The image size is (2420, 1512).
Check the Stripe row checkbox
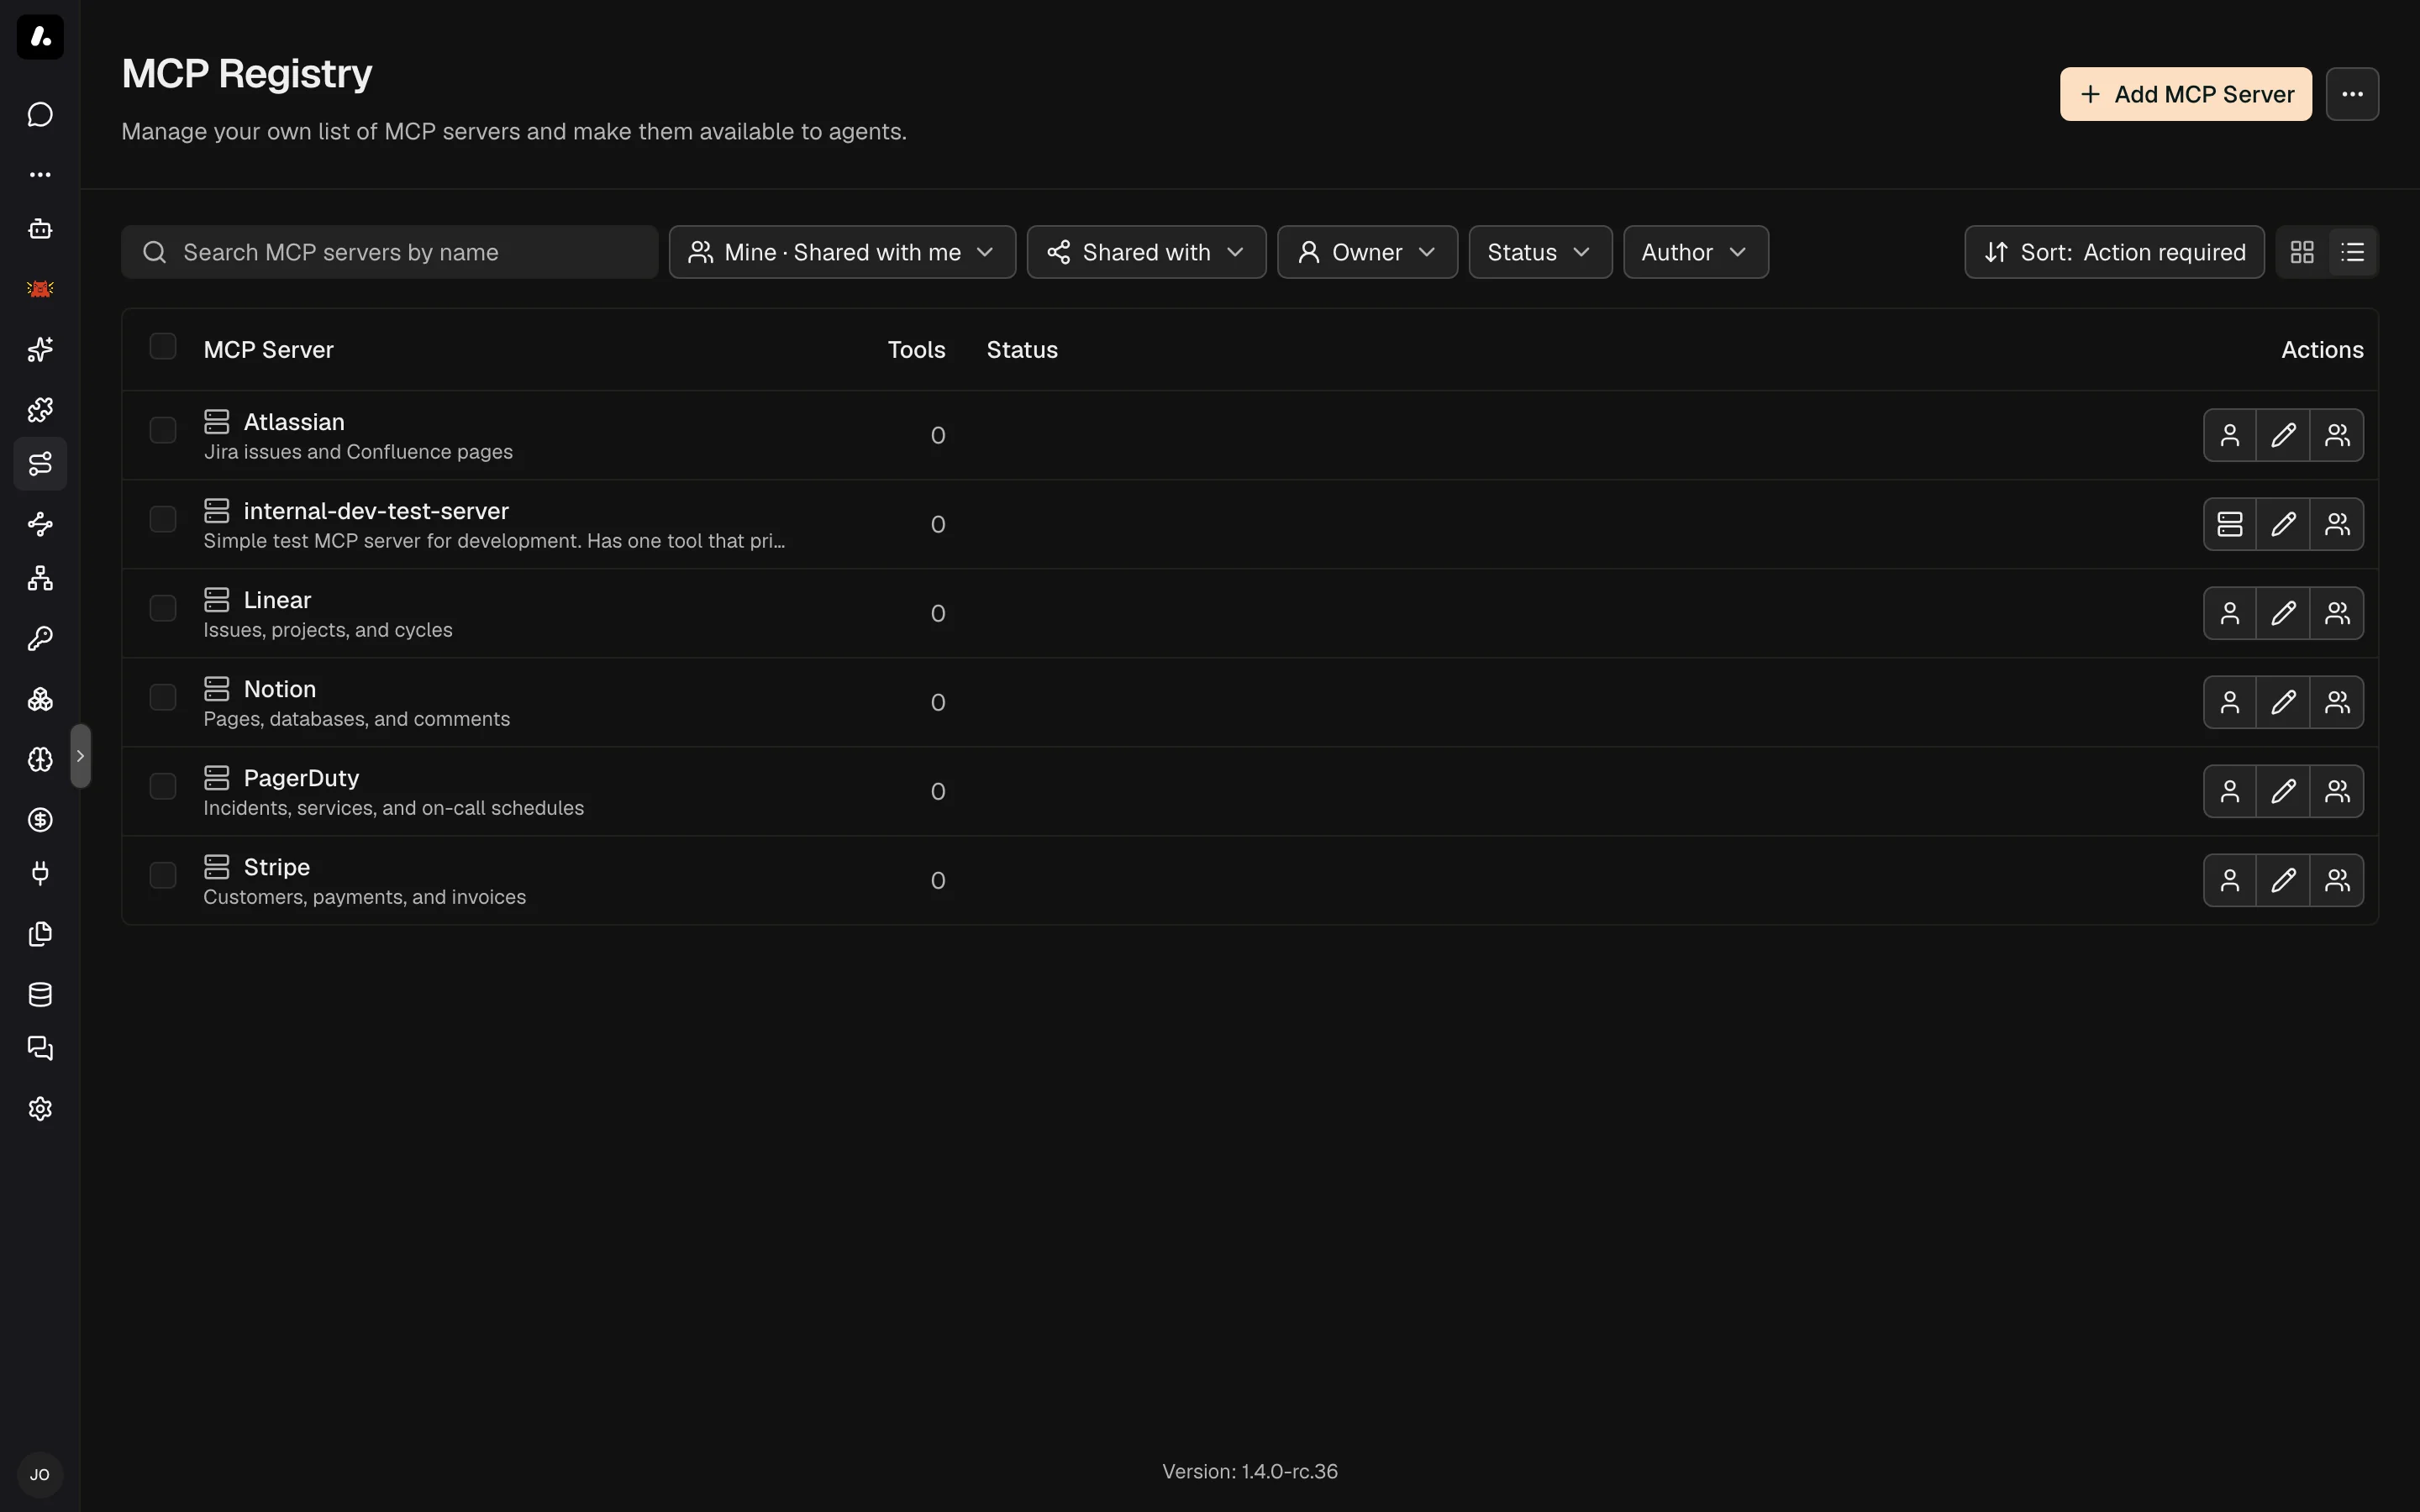(x=163, y=875)
